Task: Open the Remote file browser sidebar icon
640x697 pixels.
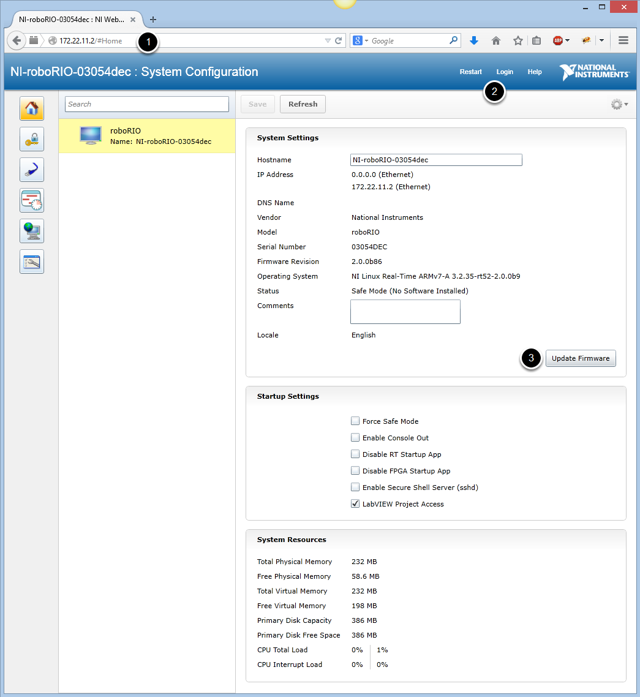Action: click(x=32, y=262)
